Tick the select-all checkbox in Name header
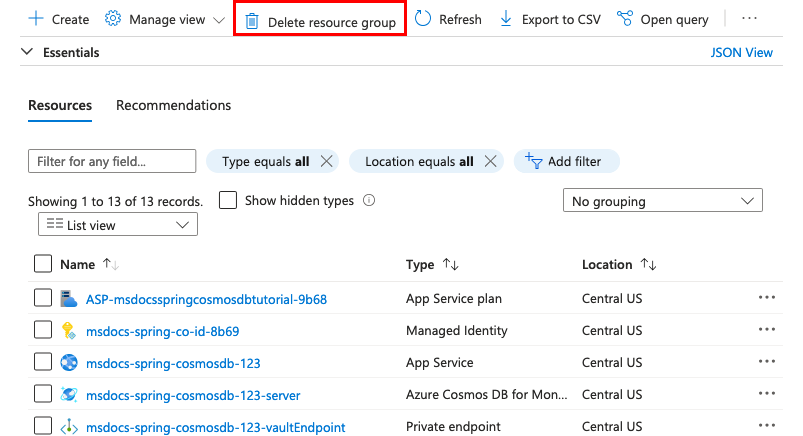 [43, 264]
